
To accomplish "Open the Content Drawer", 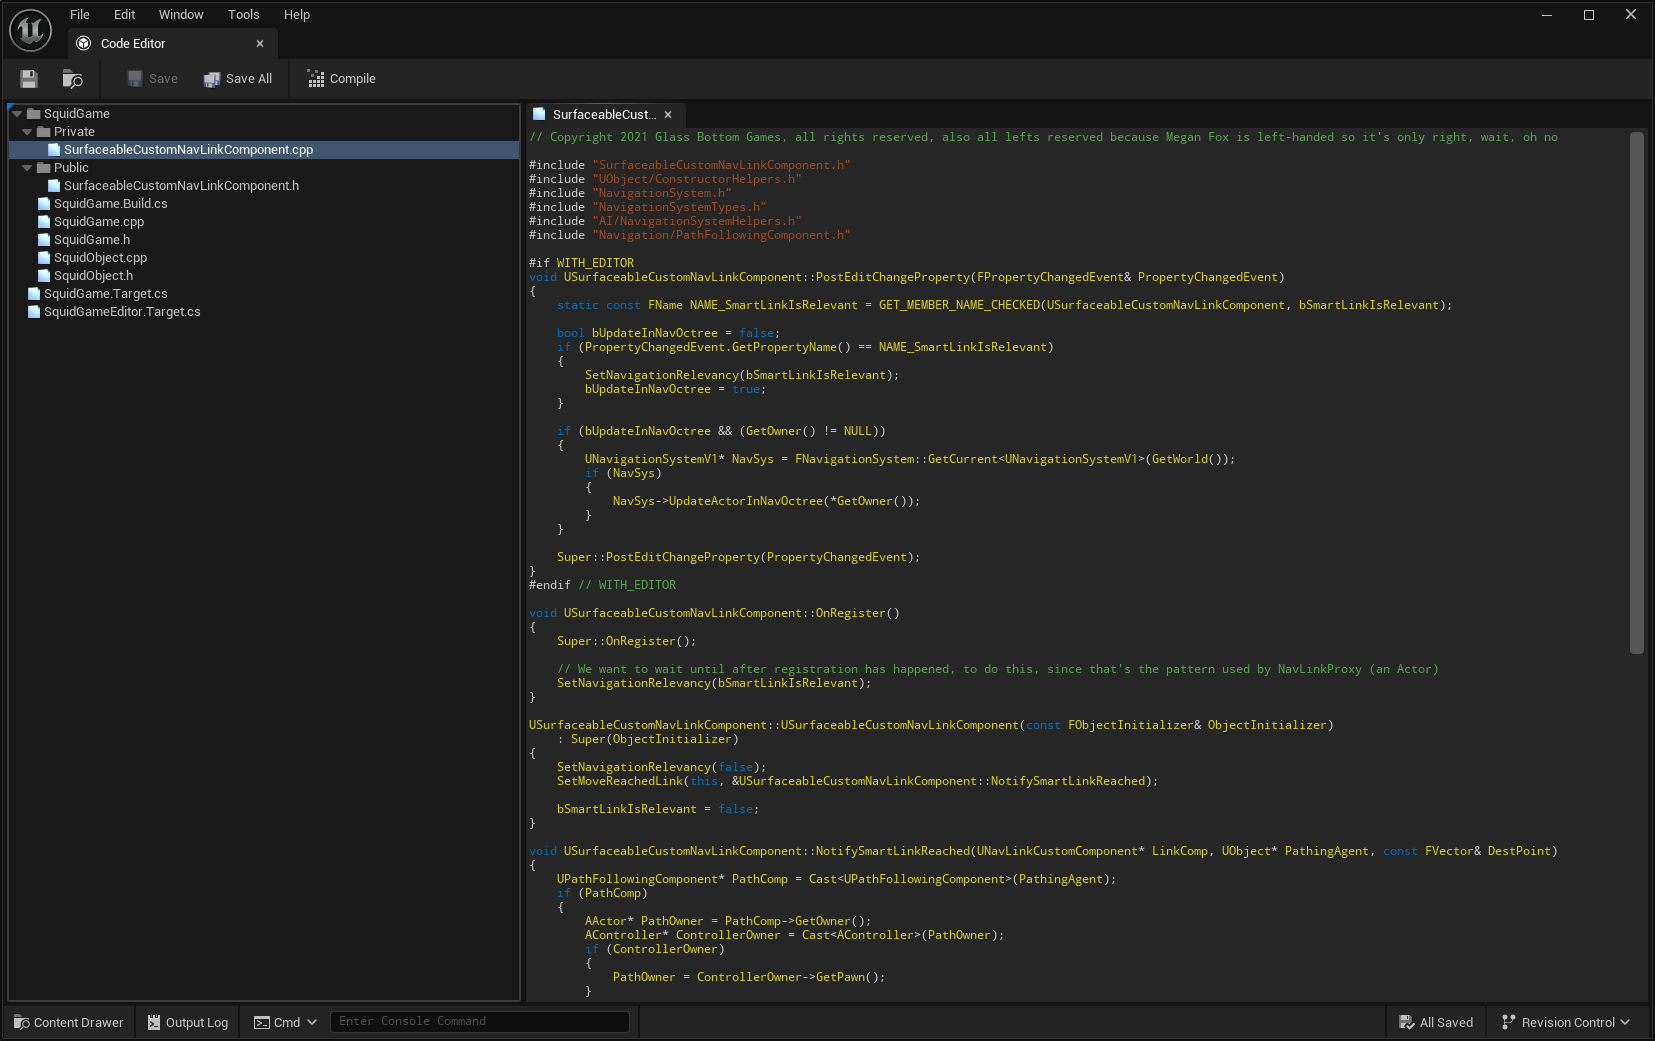I will point(69,1022).
